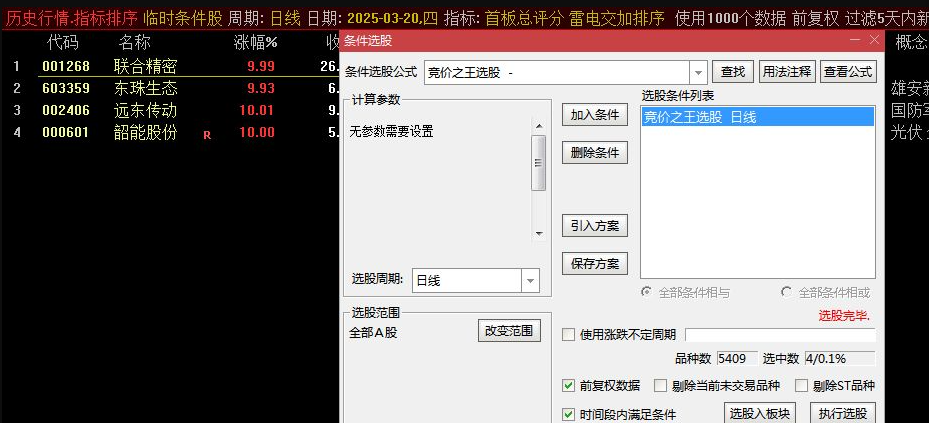Click the 计算参数 scrollbar thumb
Screen dimensions: 929x423
point(539,163)
